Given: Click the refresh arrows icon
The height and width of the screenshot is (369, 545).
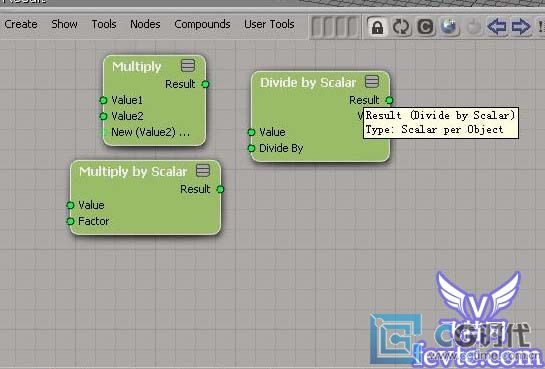Looking at the screenshot, I should pos(401,27).
